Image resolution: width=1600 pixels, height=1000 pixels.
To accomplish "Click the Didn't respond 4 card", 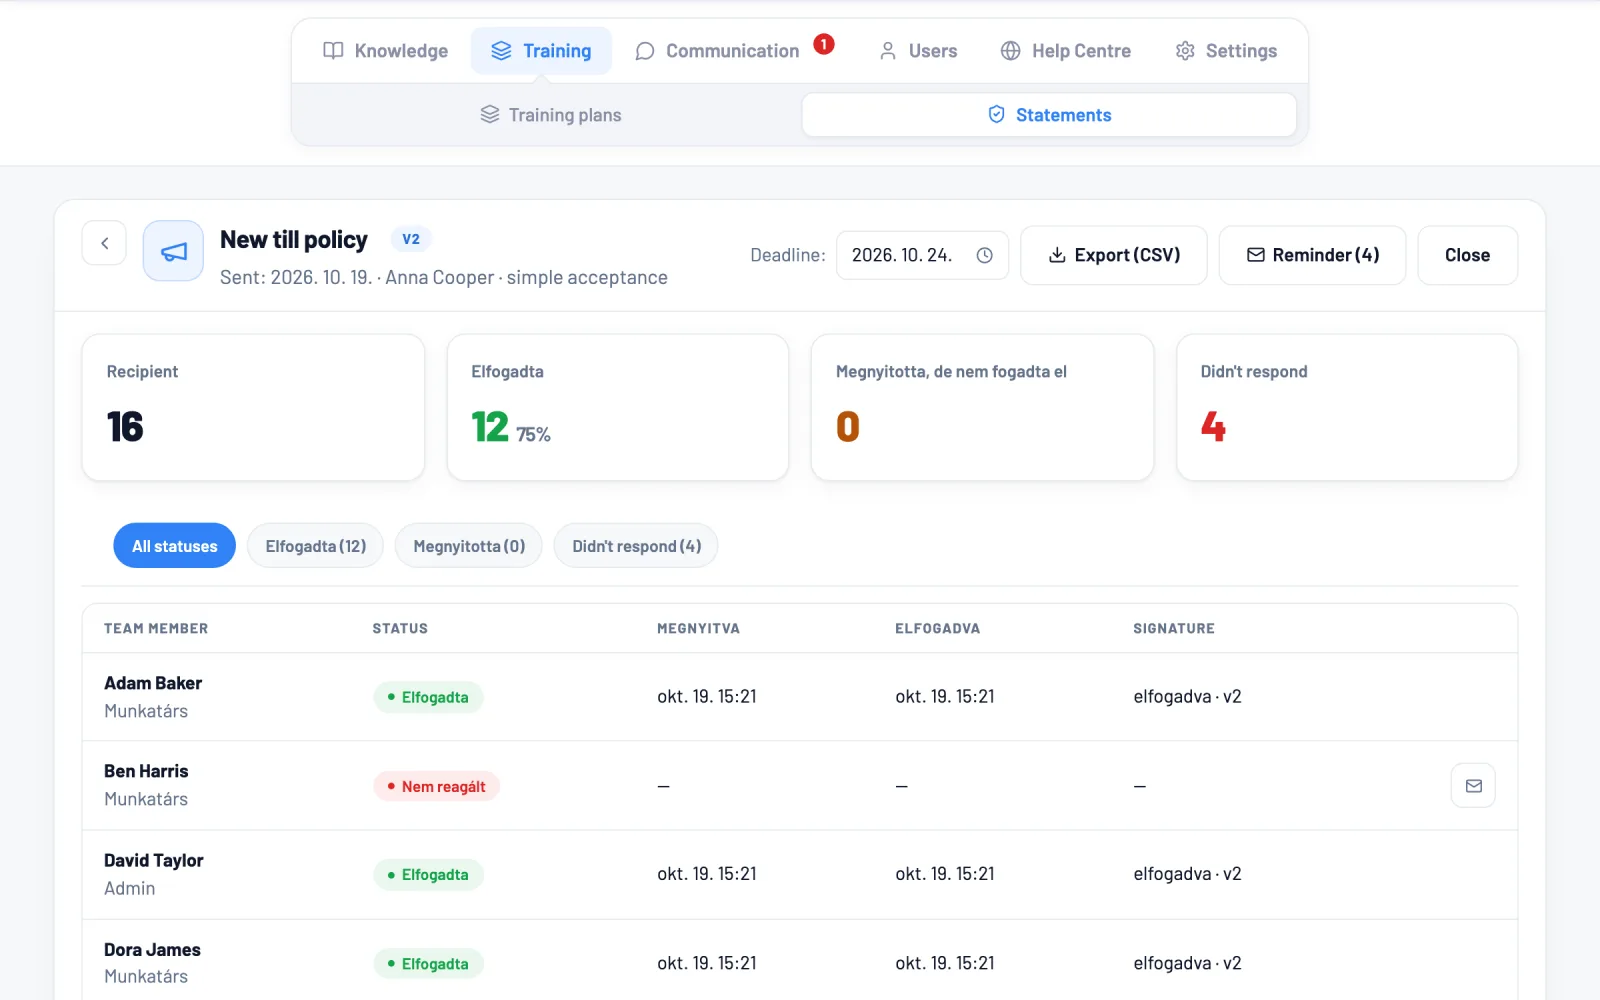I will coord(1347,407).
